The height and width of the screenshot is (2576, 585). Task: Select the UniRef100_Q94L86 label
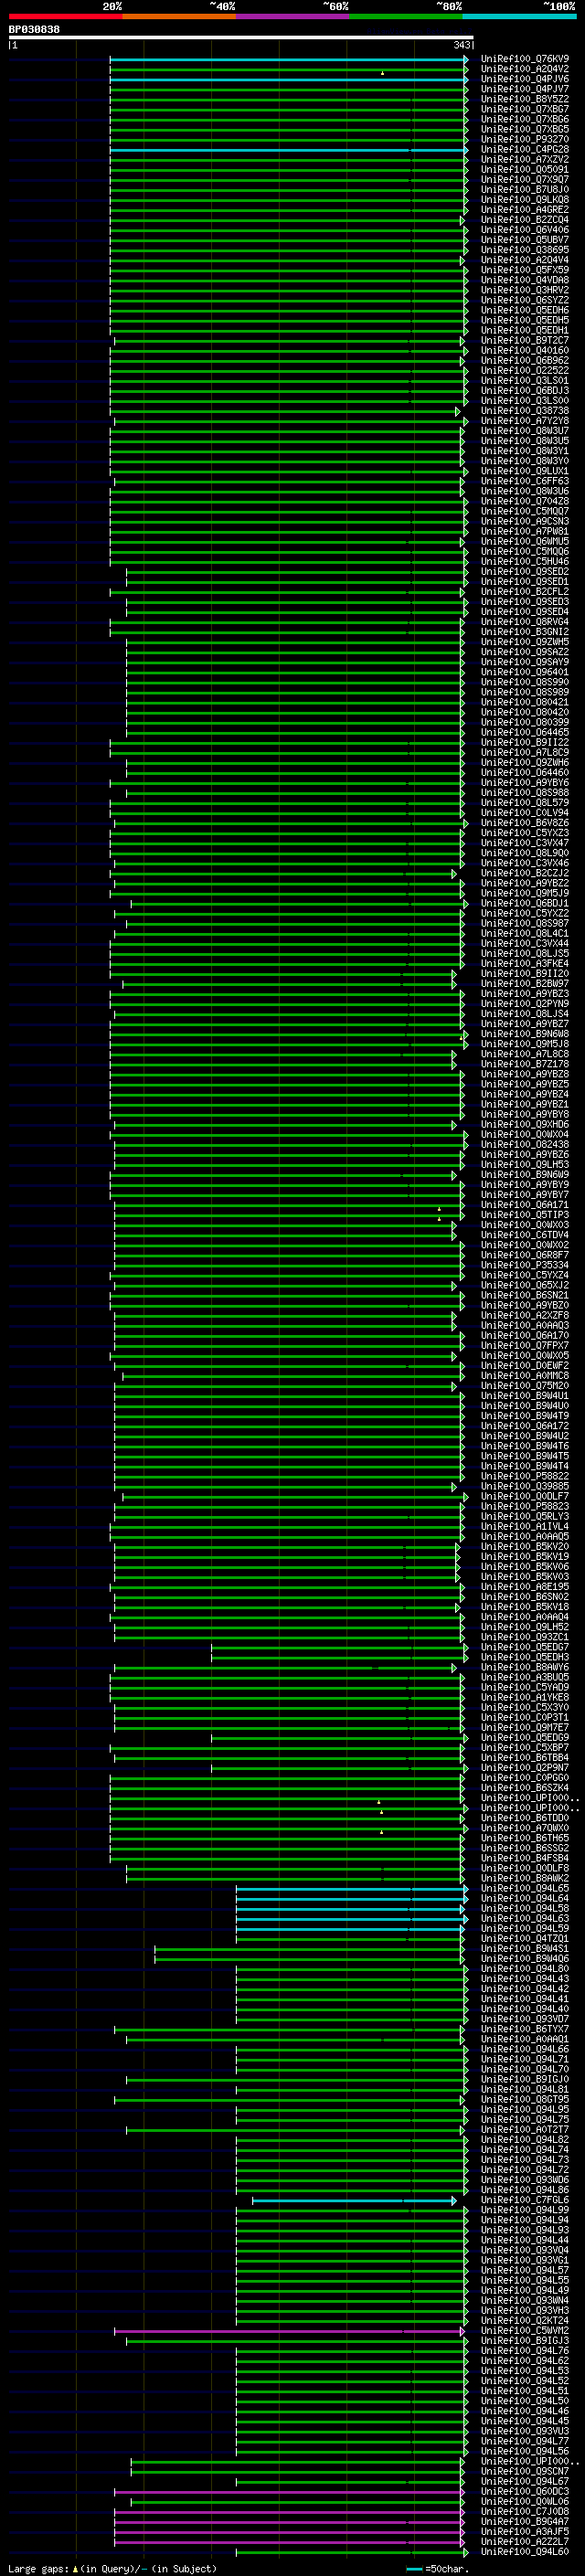525,2190
